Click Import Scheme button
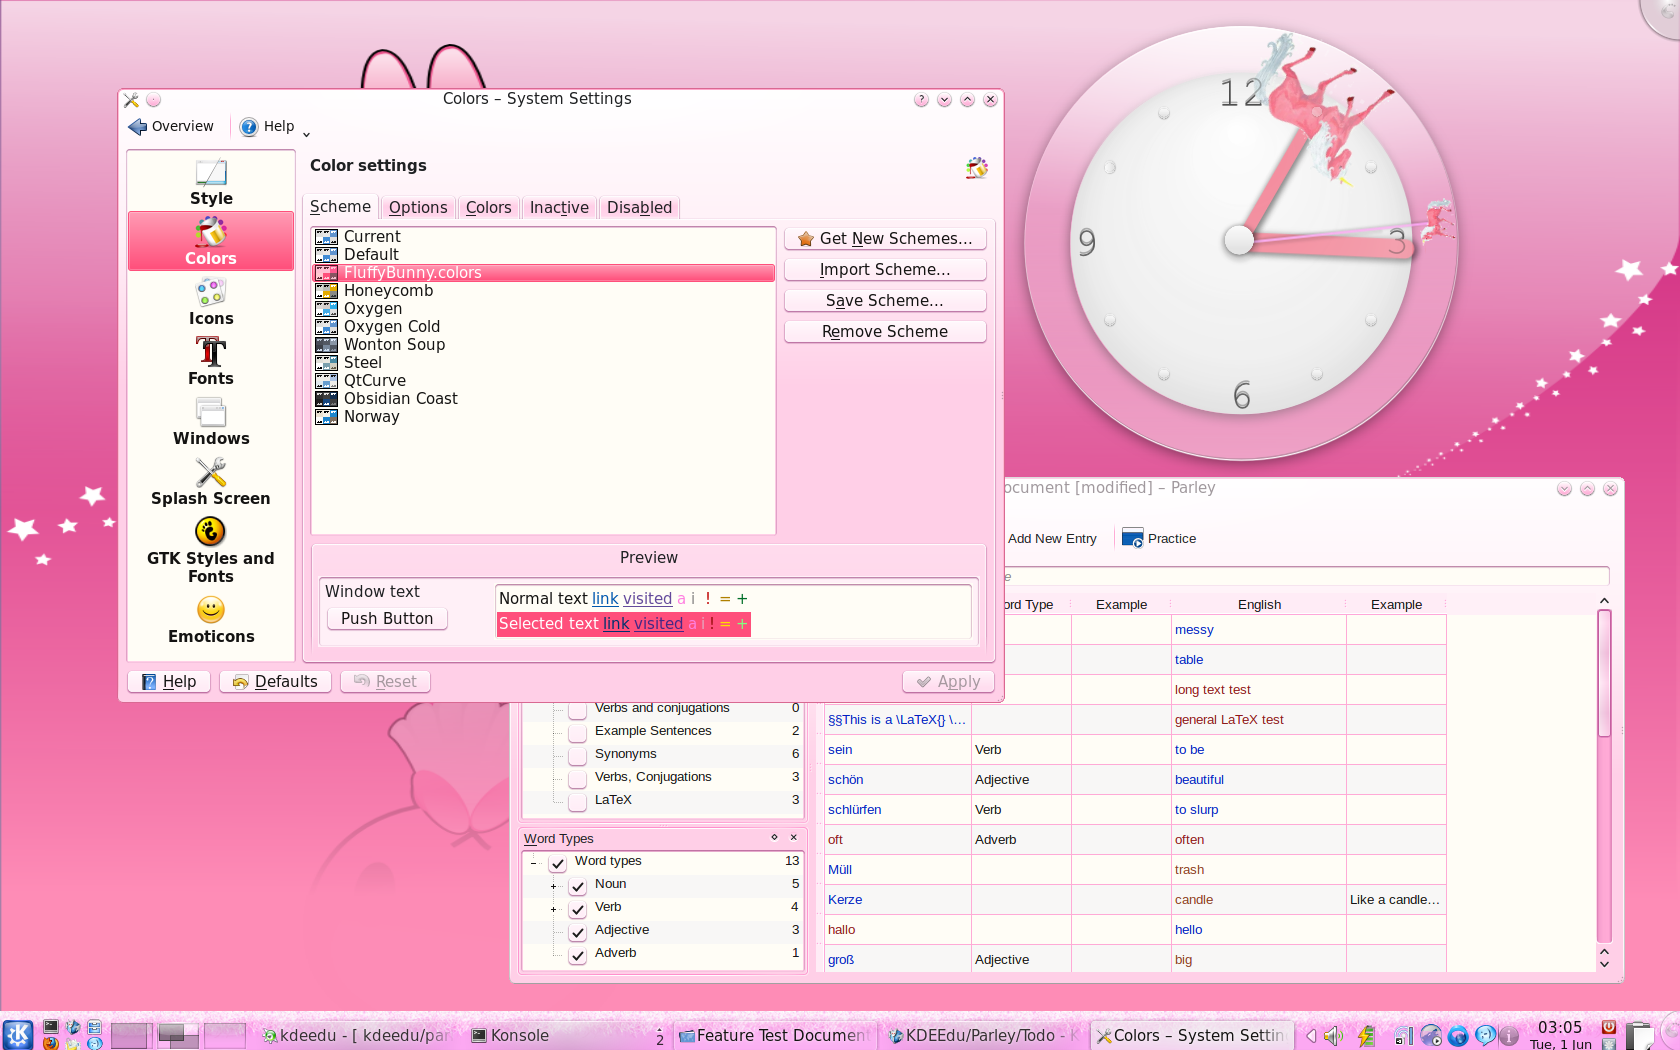The height and width of the screenshot is (1050, 1680). [885, 270]
